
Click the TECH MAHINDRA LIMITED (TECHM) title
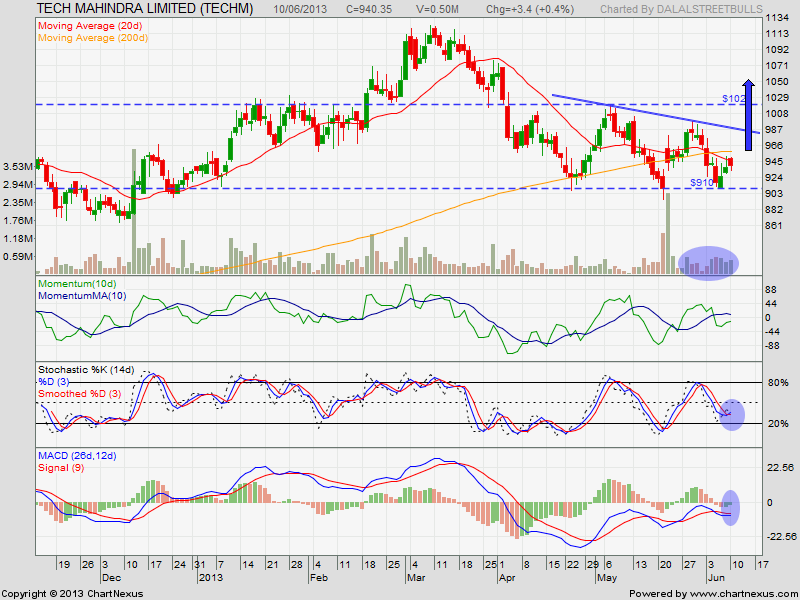tap(145, 8)
